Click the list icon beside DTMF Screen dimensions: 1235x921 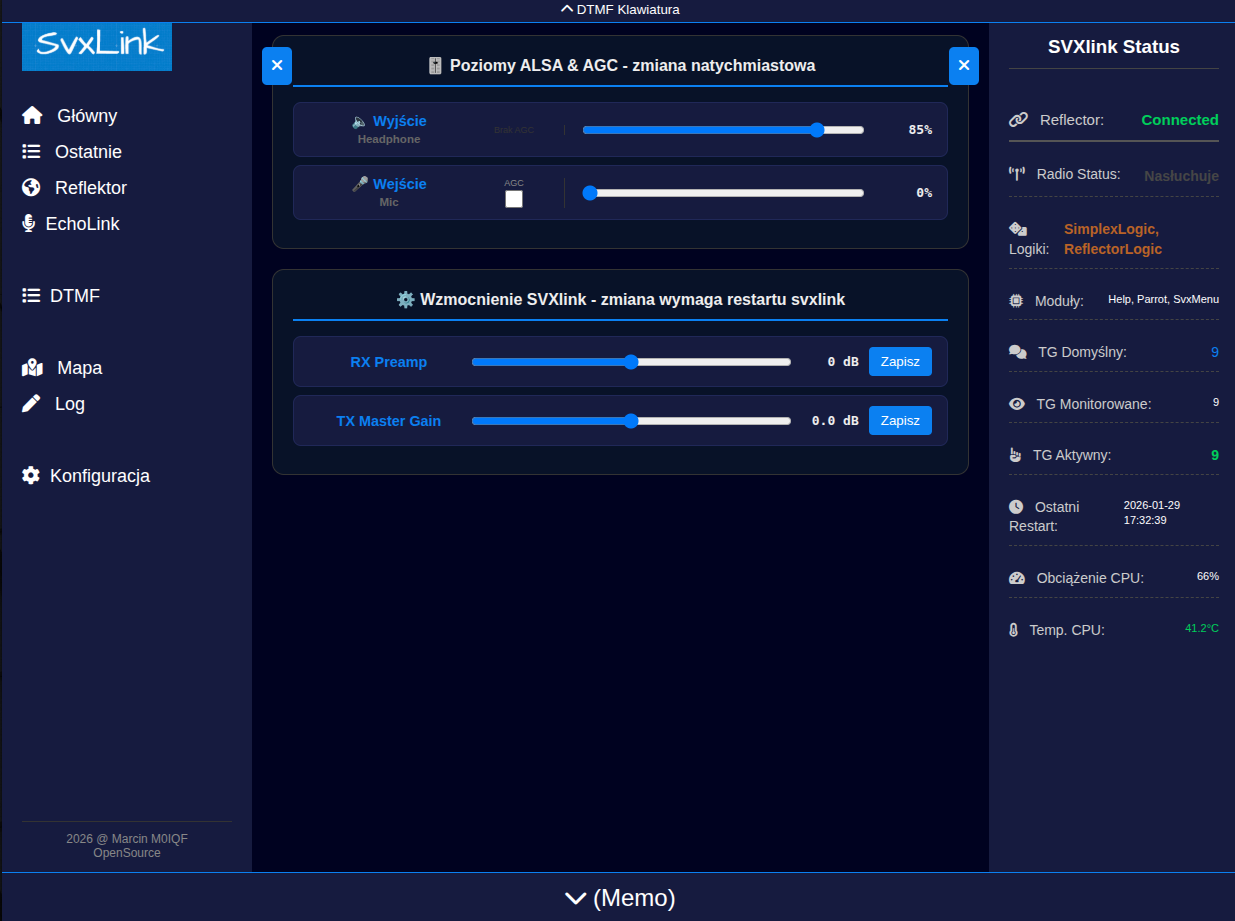pos(32,296)
